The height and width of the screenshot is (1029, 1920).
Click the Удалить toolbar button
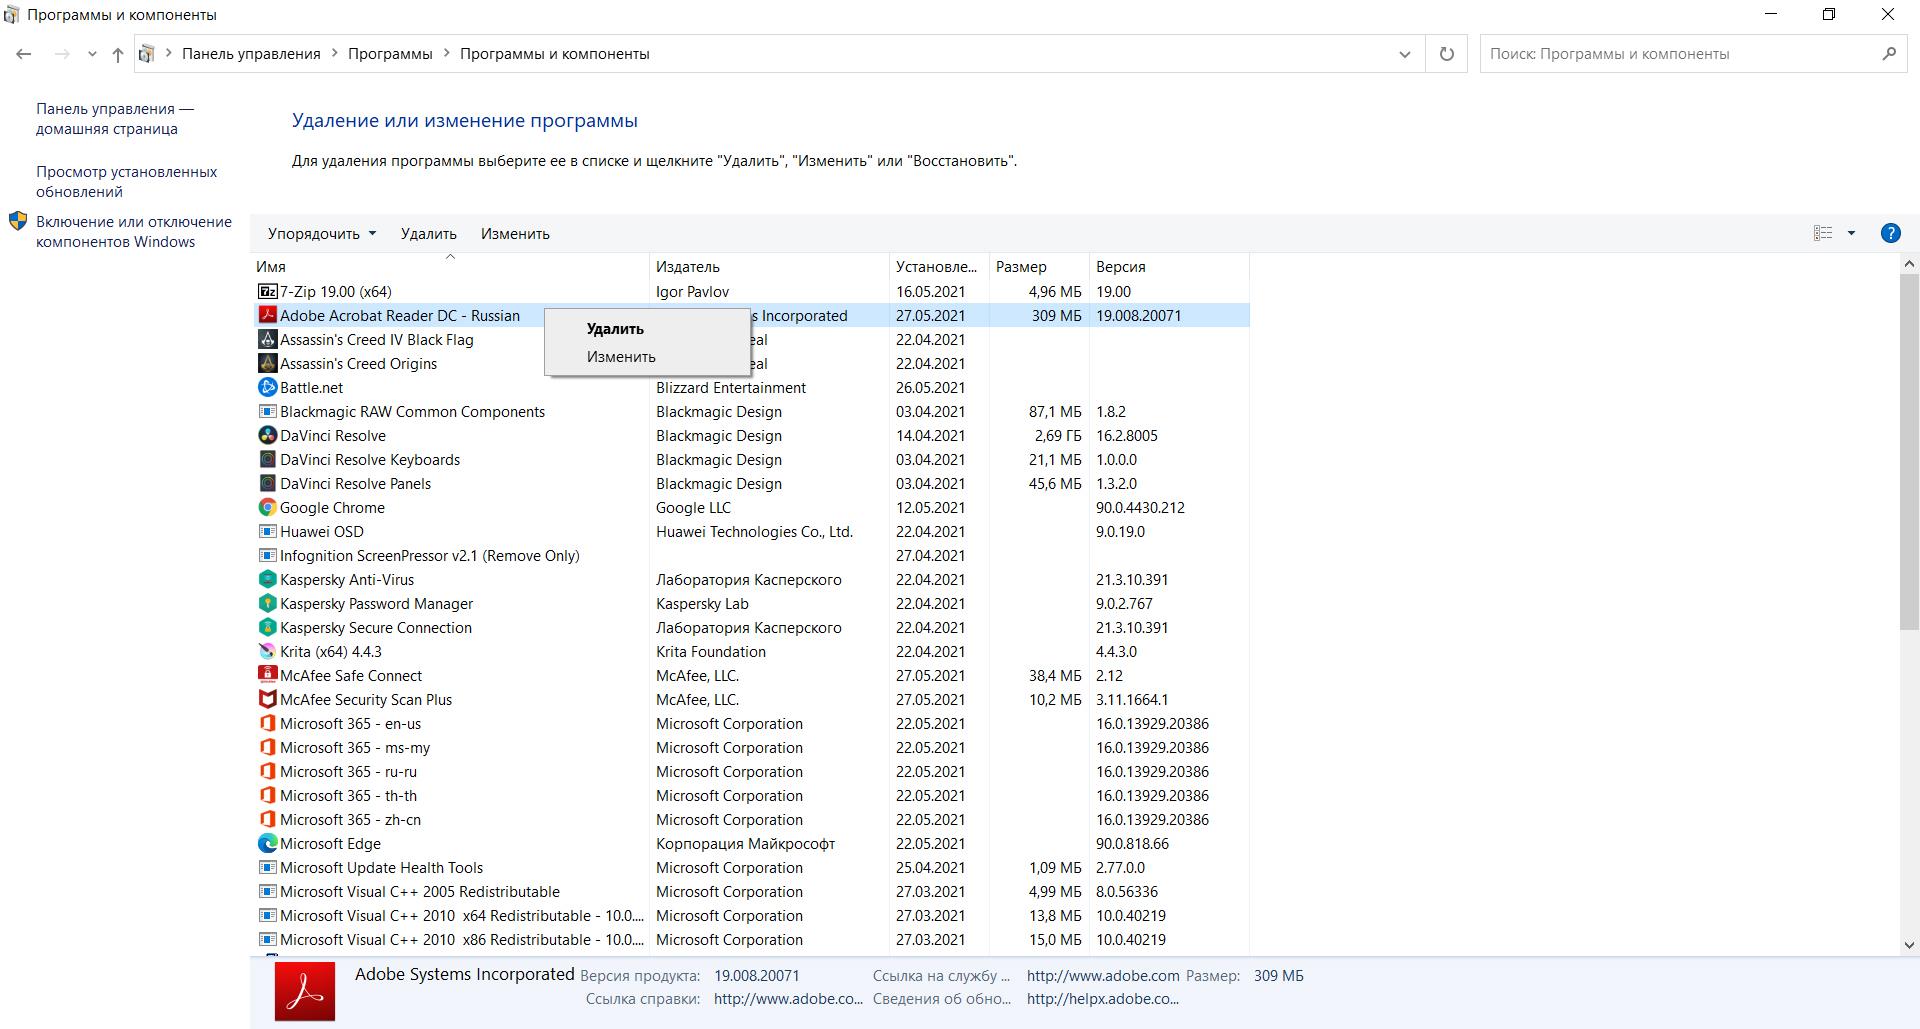click(429, 234)
